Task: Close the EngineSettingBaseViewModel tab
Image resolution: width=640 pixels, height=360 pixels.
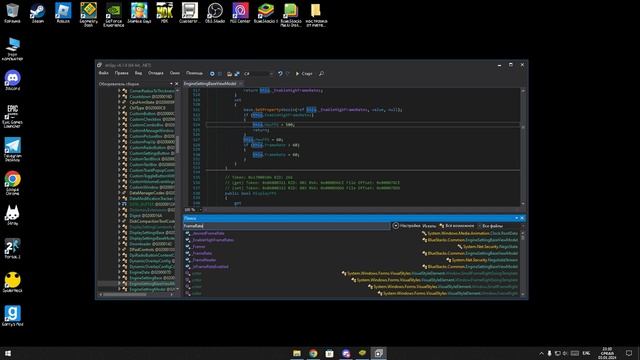Action: 241,83
